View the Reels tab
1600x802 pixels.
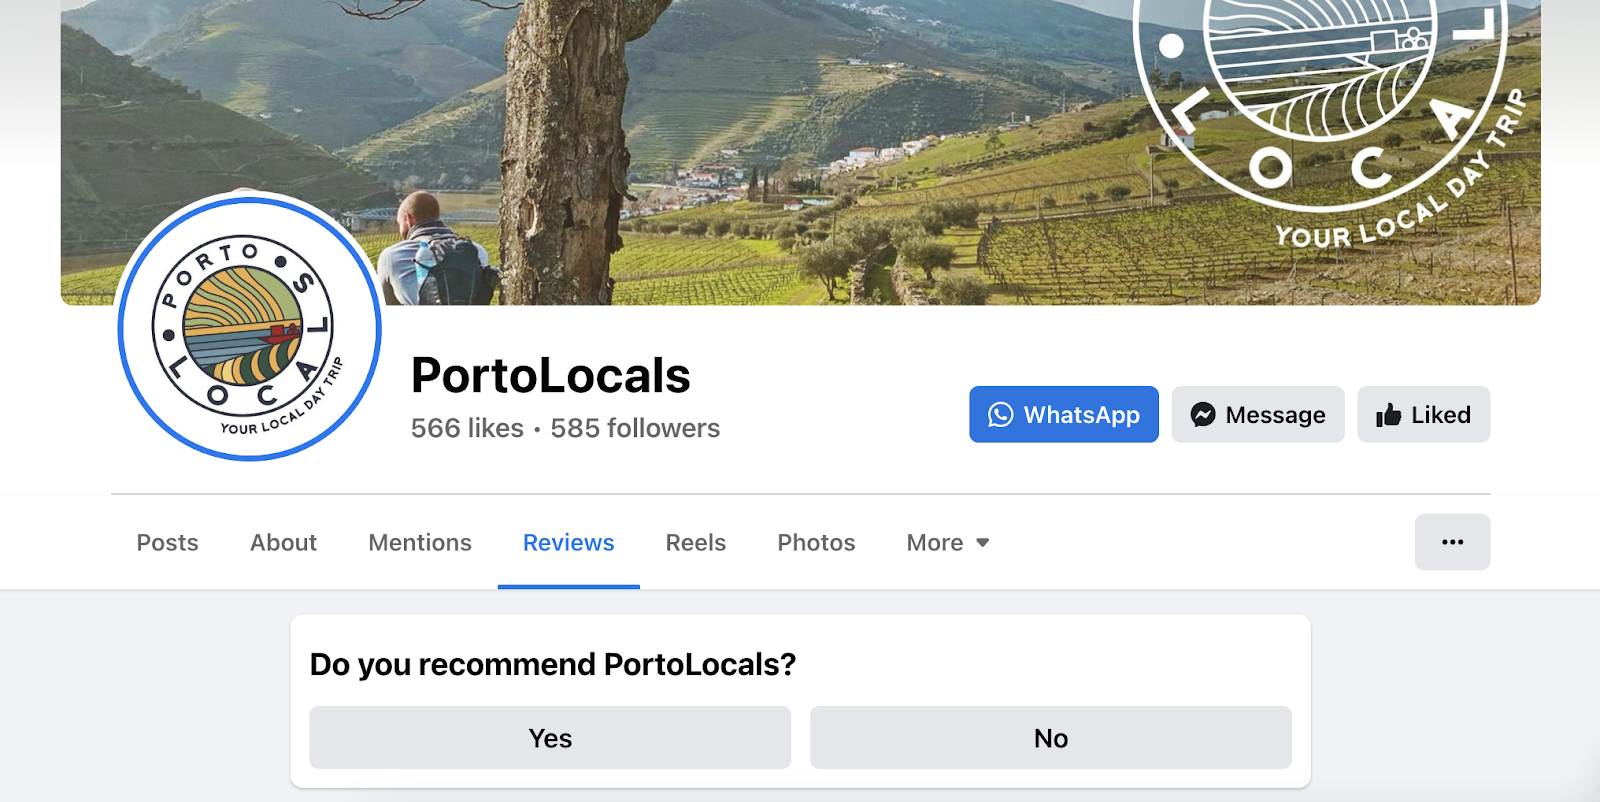[x=696, y=543]
